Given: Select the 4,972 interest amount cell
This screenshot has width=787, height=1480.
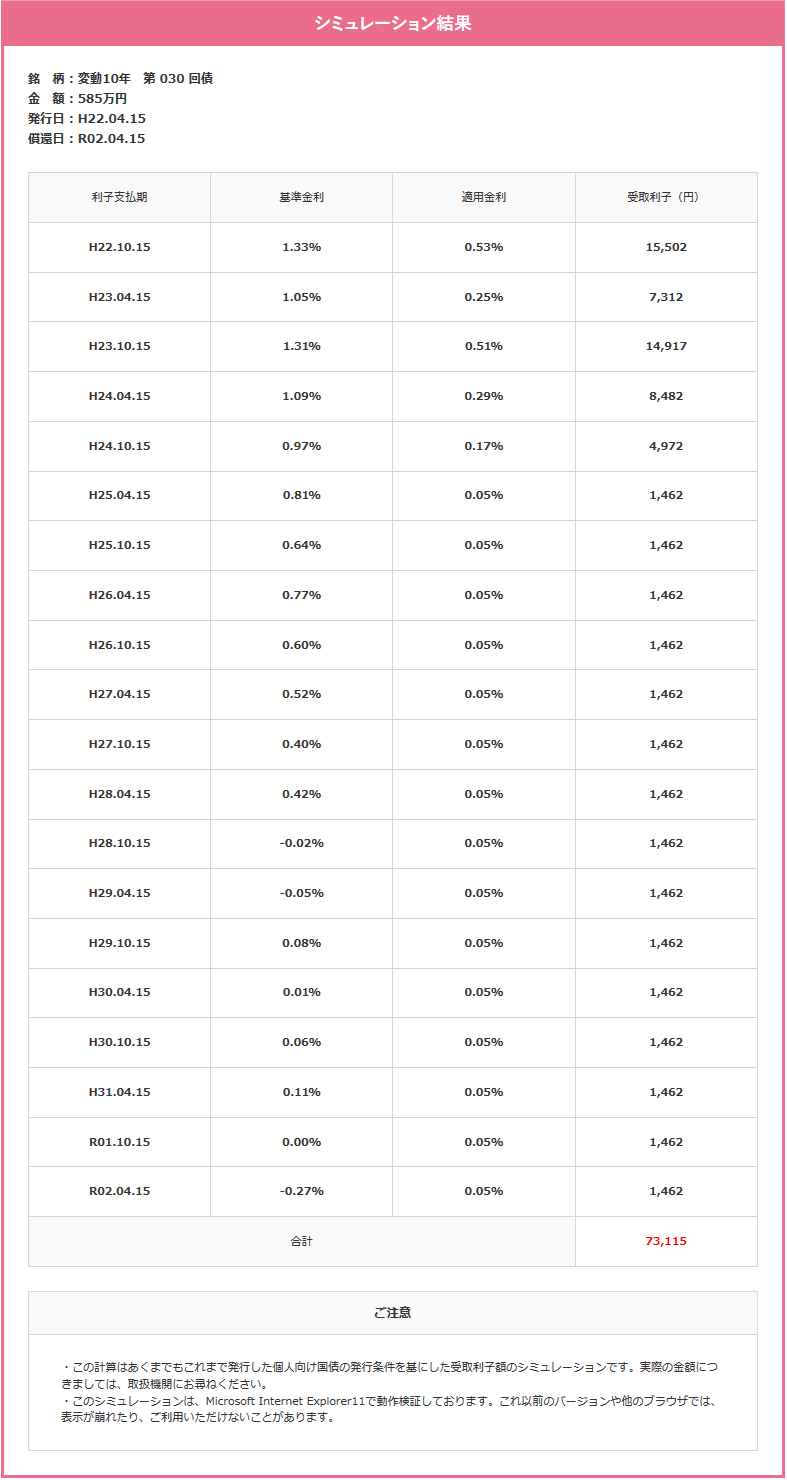Looking at the screenshot, I should [666, 446].
